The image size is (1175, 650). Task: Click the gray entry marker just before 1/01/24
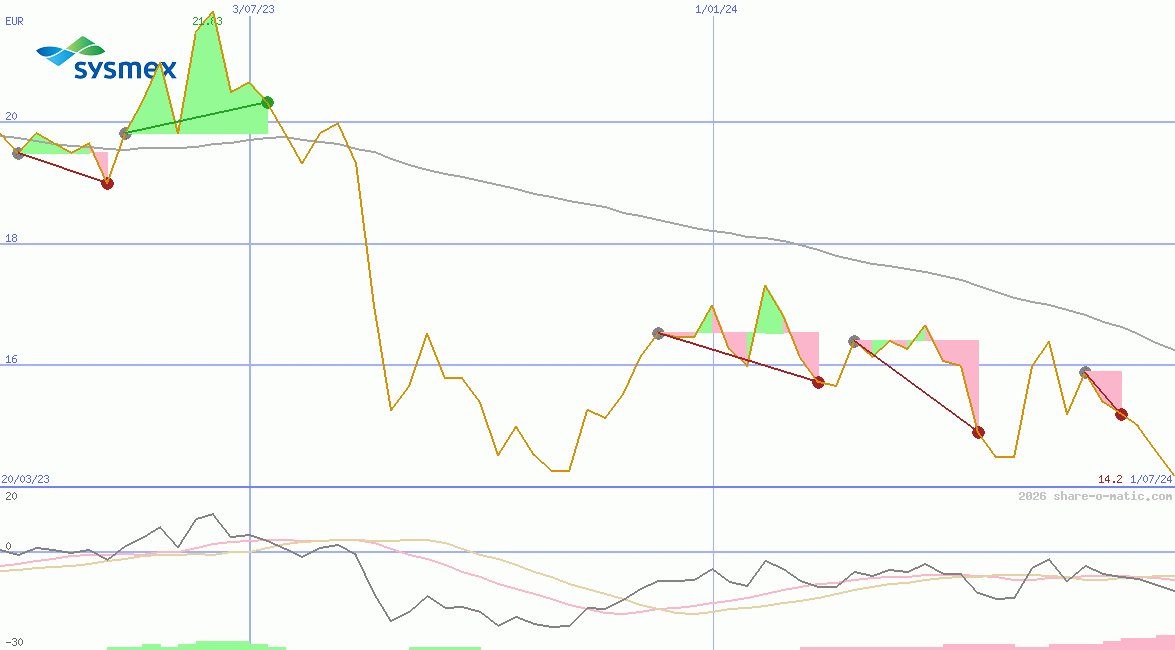(x=658, y=333)
